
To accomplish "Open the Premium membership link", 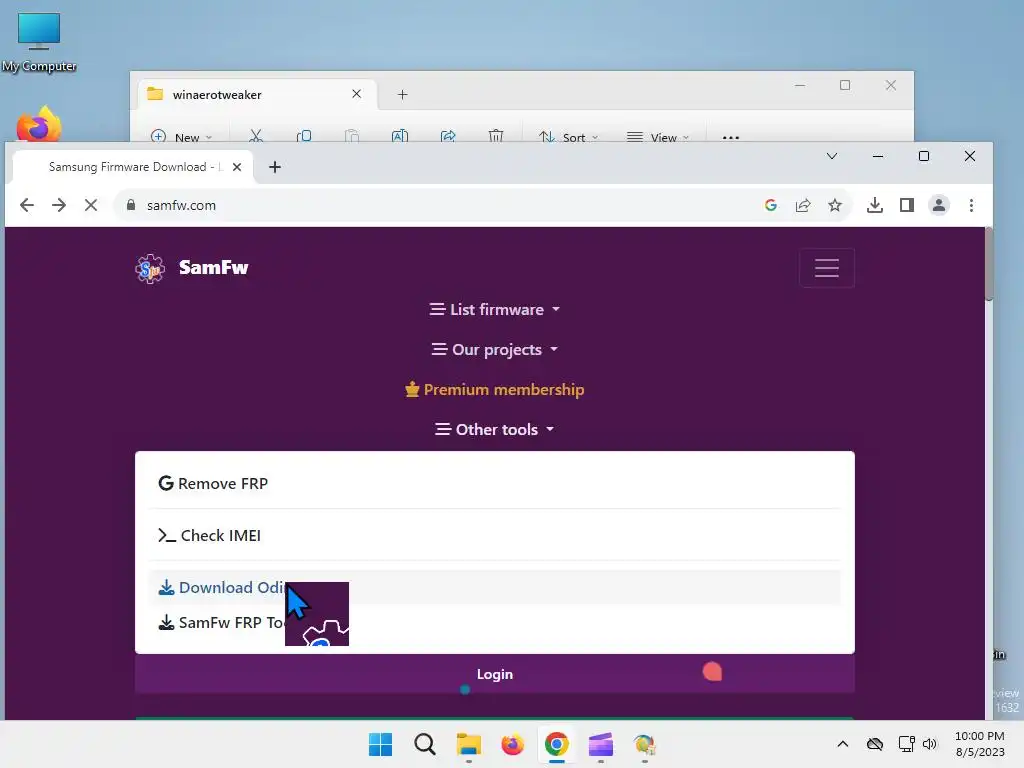I will coord(494,389).
